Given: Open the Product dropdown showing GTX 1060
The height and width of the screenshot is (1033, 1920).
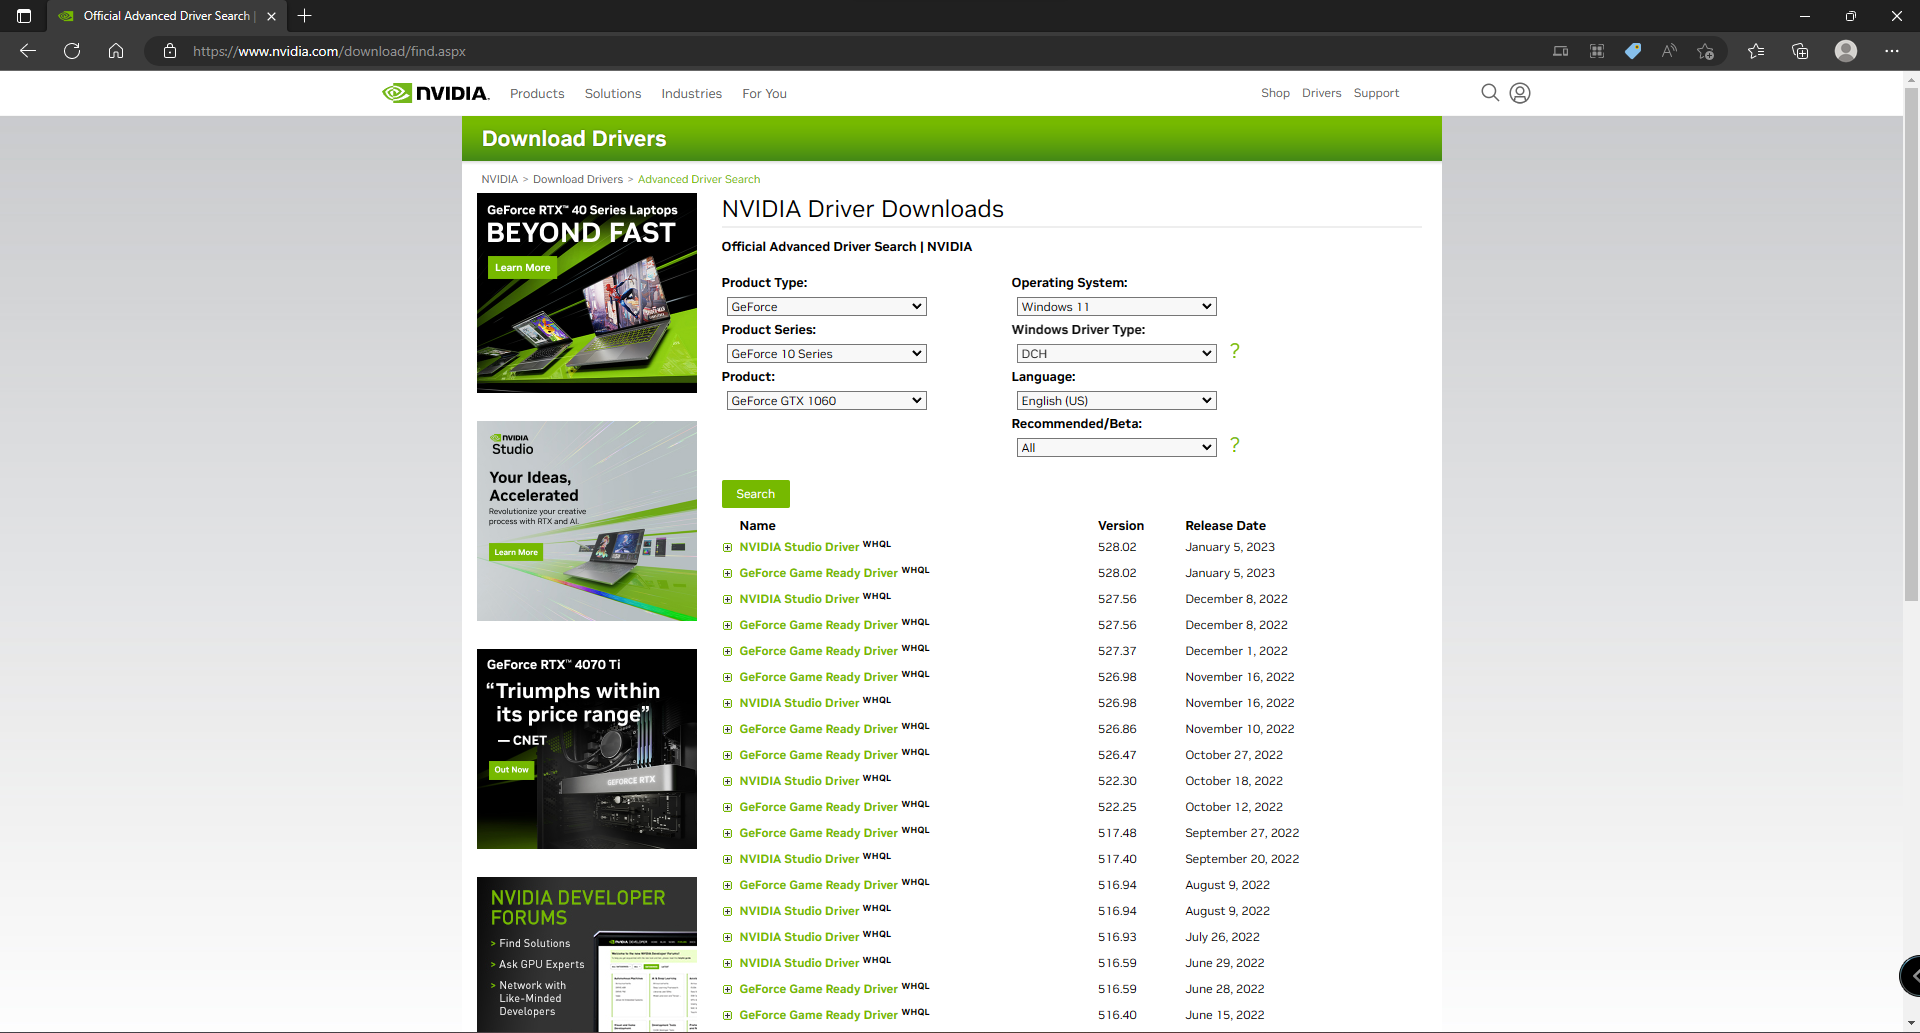Looking at the screenshot, I should [x=826, y=401].
